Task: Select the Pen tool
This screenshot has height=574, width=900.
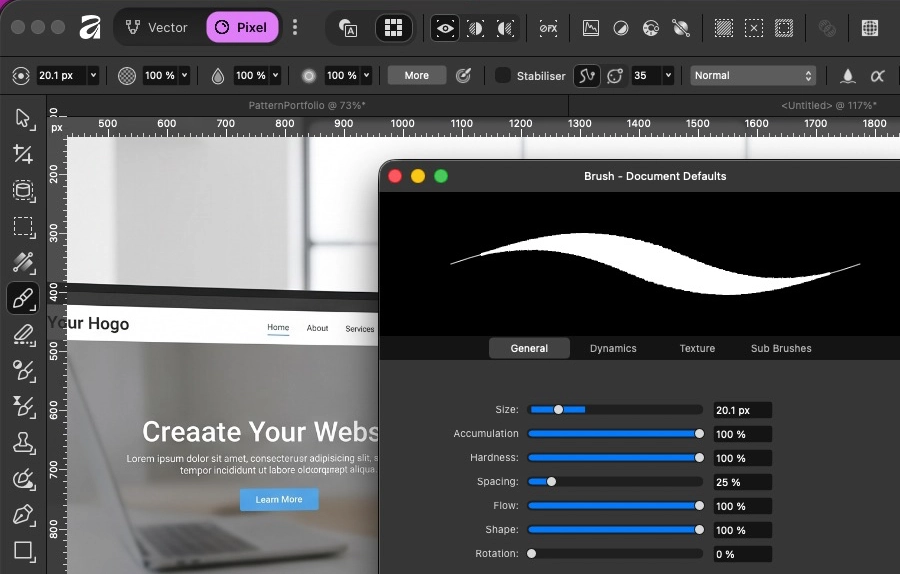Action: point(23,515)
